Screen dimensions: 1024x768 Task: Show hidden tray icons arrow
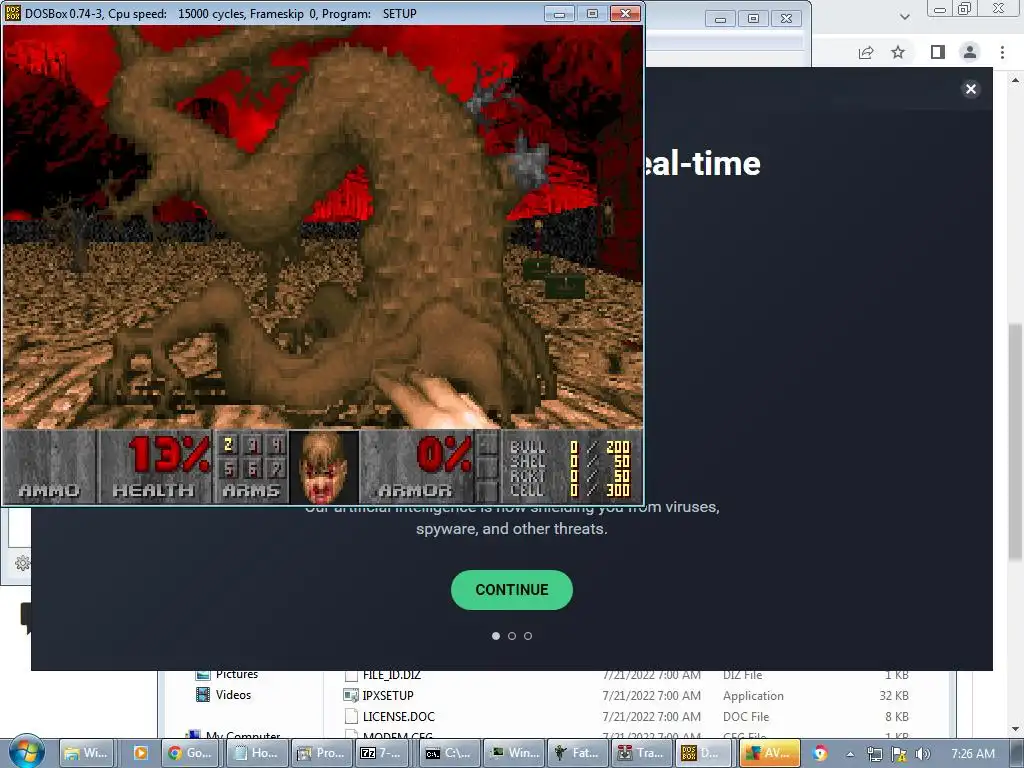click(850, 754)
